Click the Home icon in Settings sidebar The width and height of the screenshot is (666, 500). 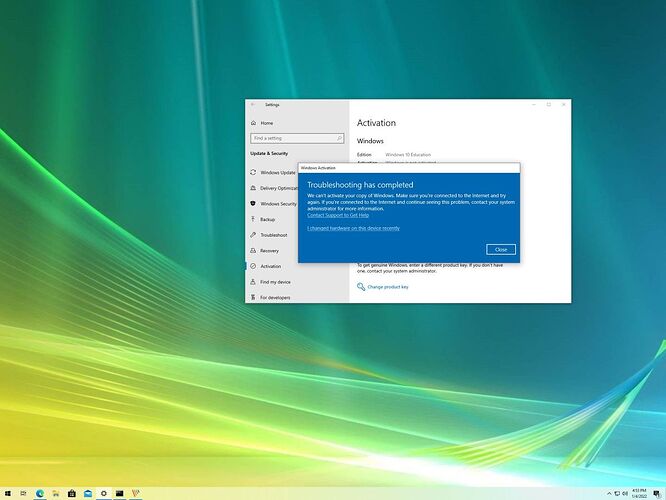pyautogui.click(x=254, y=123)
